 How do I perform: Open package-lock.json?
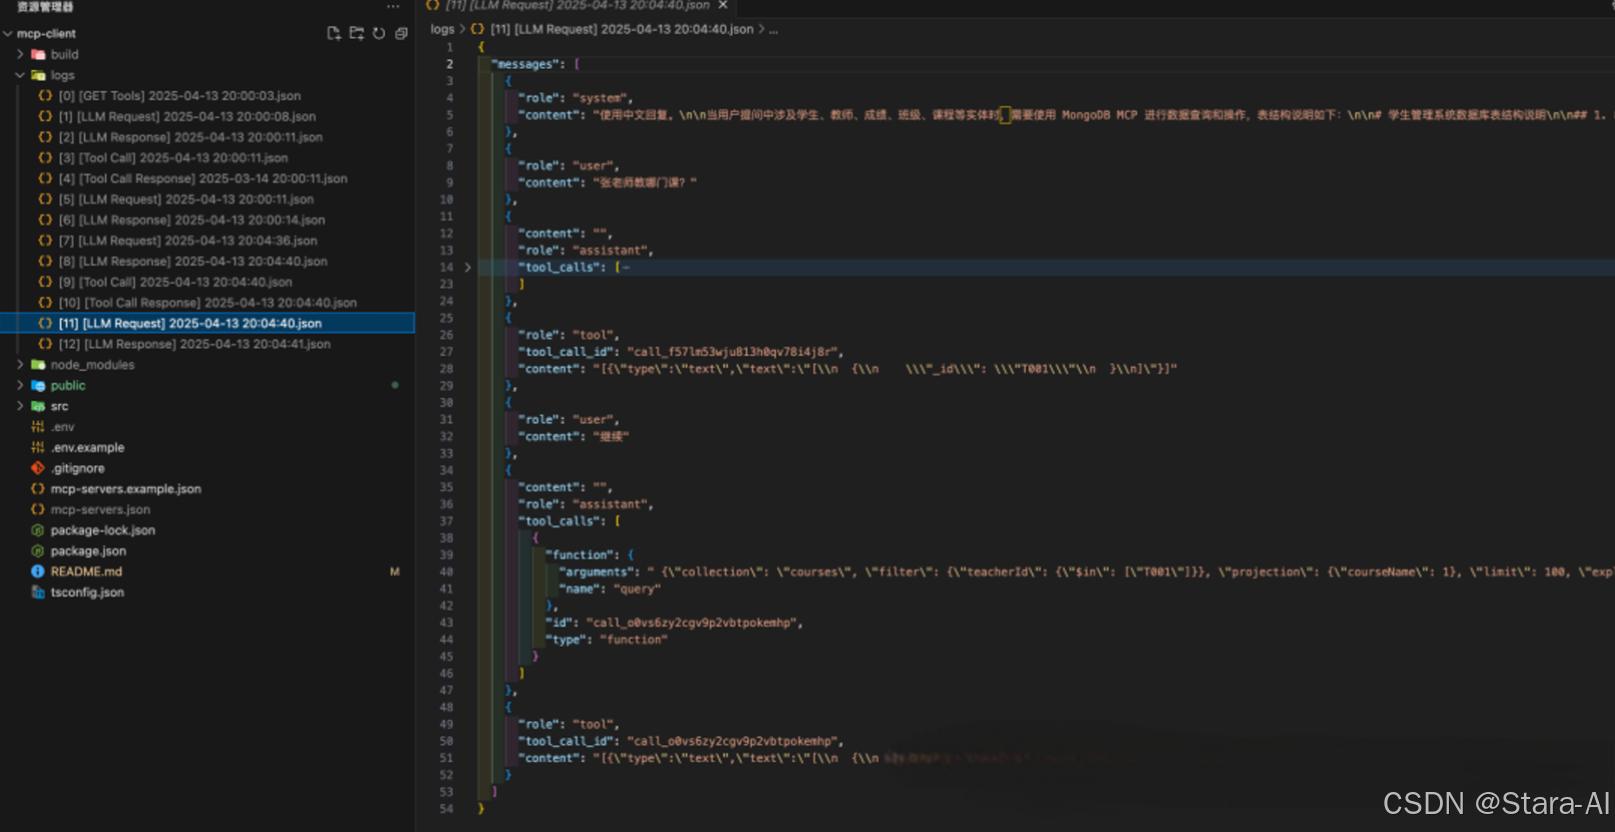pos(103,530)
